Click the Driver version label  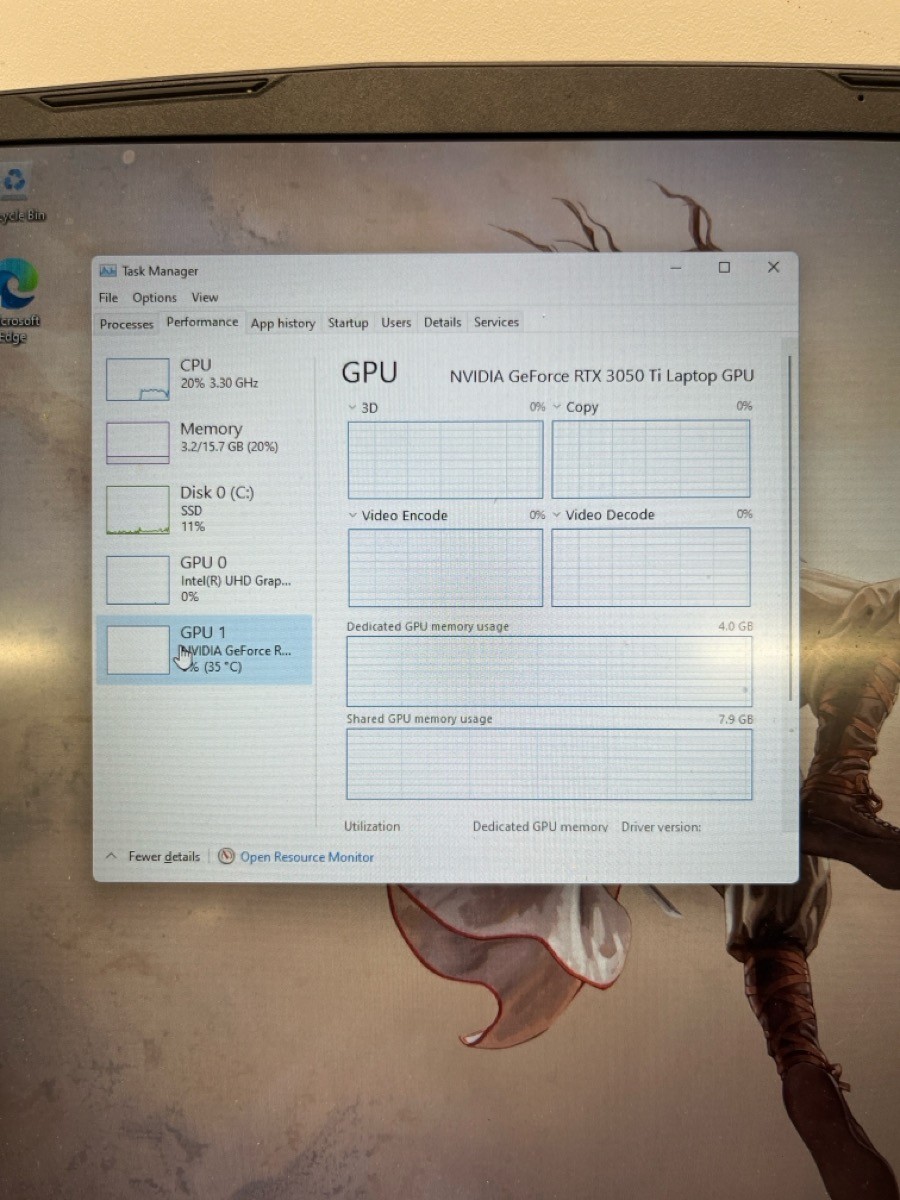[661, 827]
